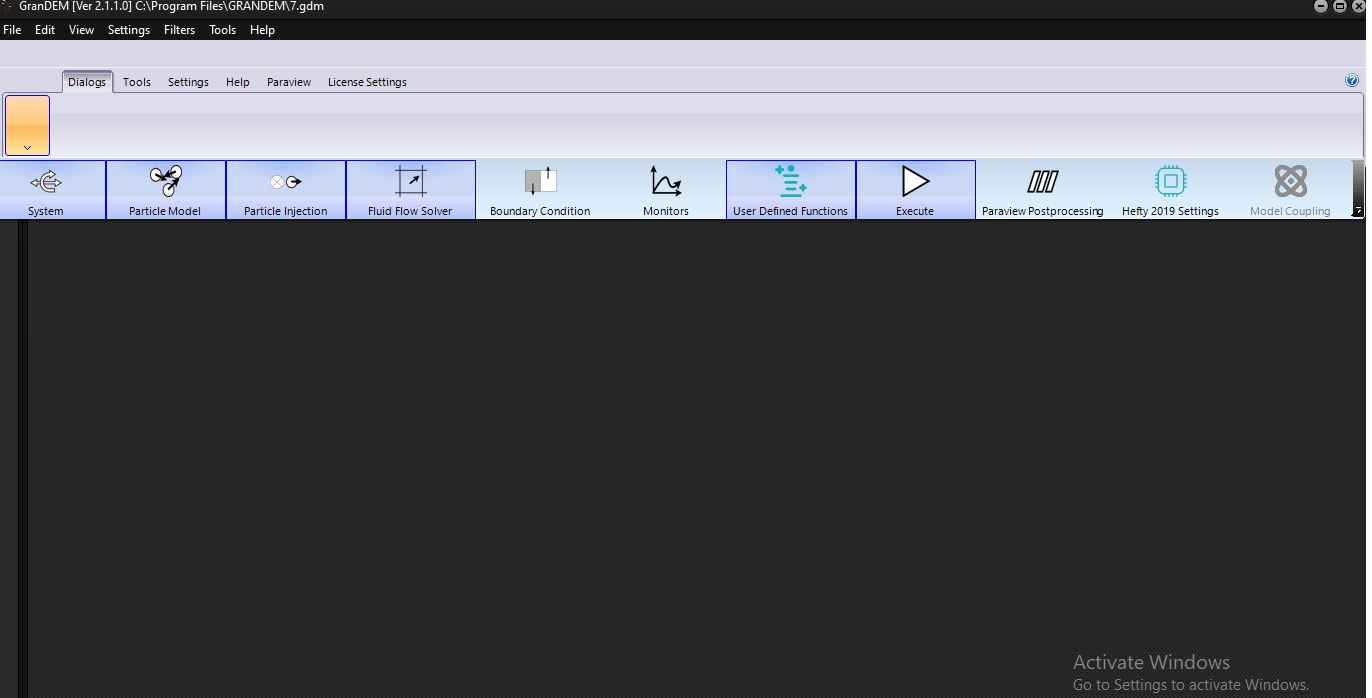This screenshot has height=698, width=1372.
Task: Open the Monitors dialog
Action: (x=666, y=190)
